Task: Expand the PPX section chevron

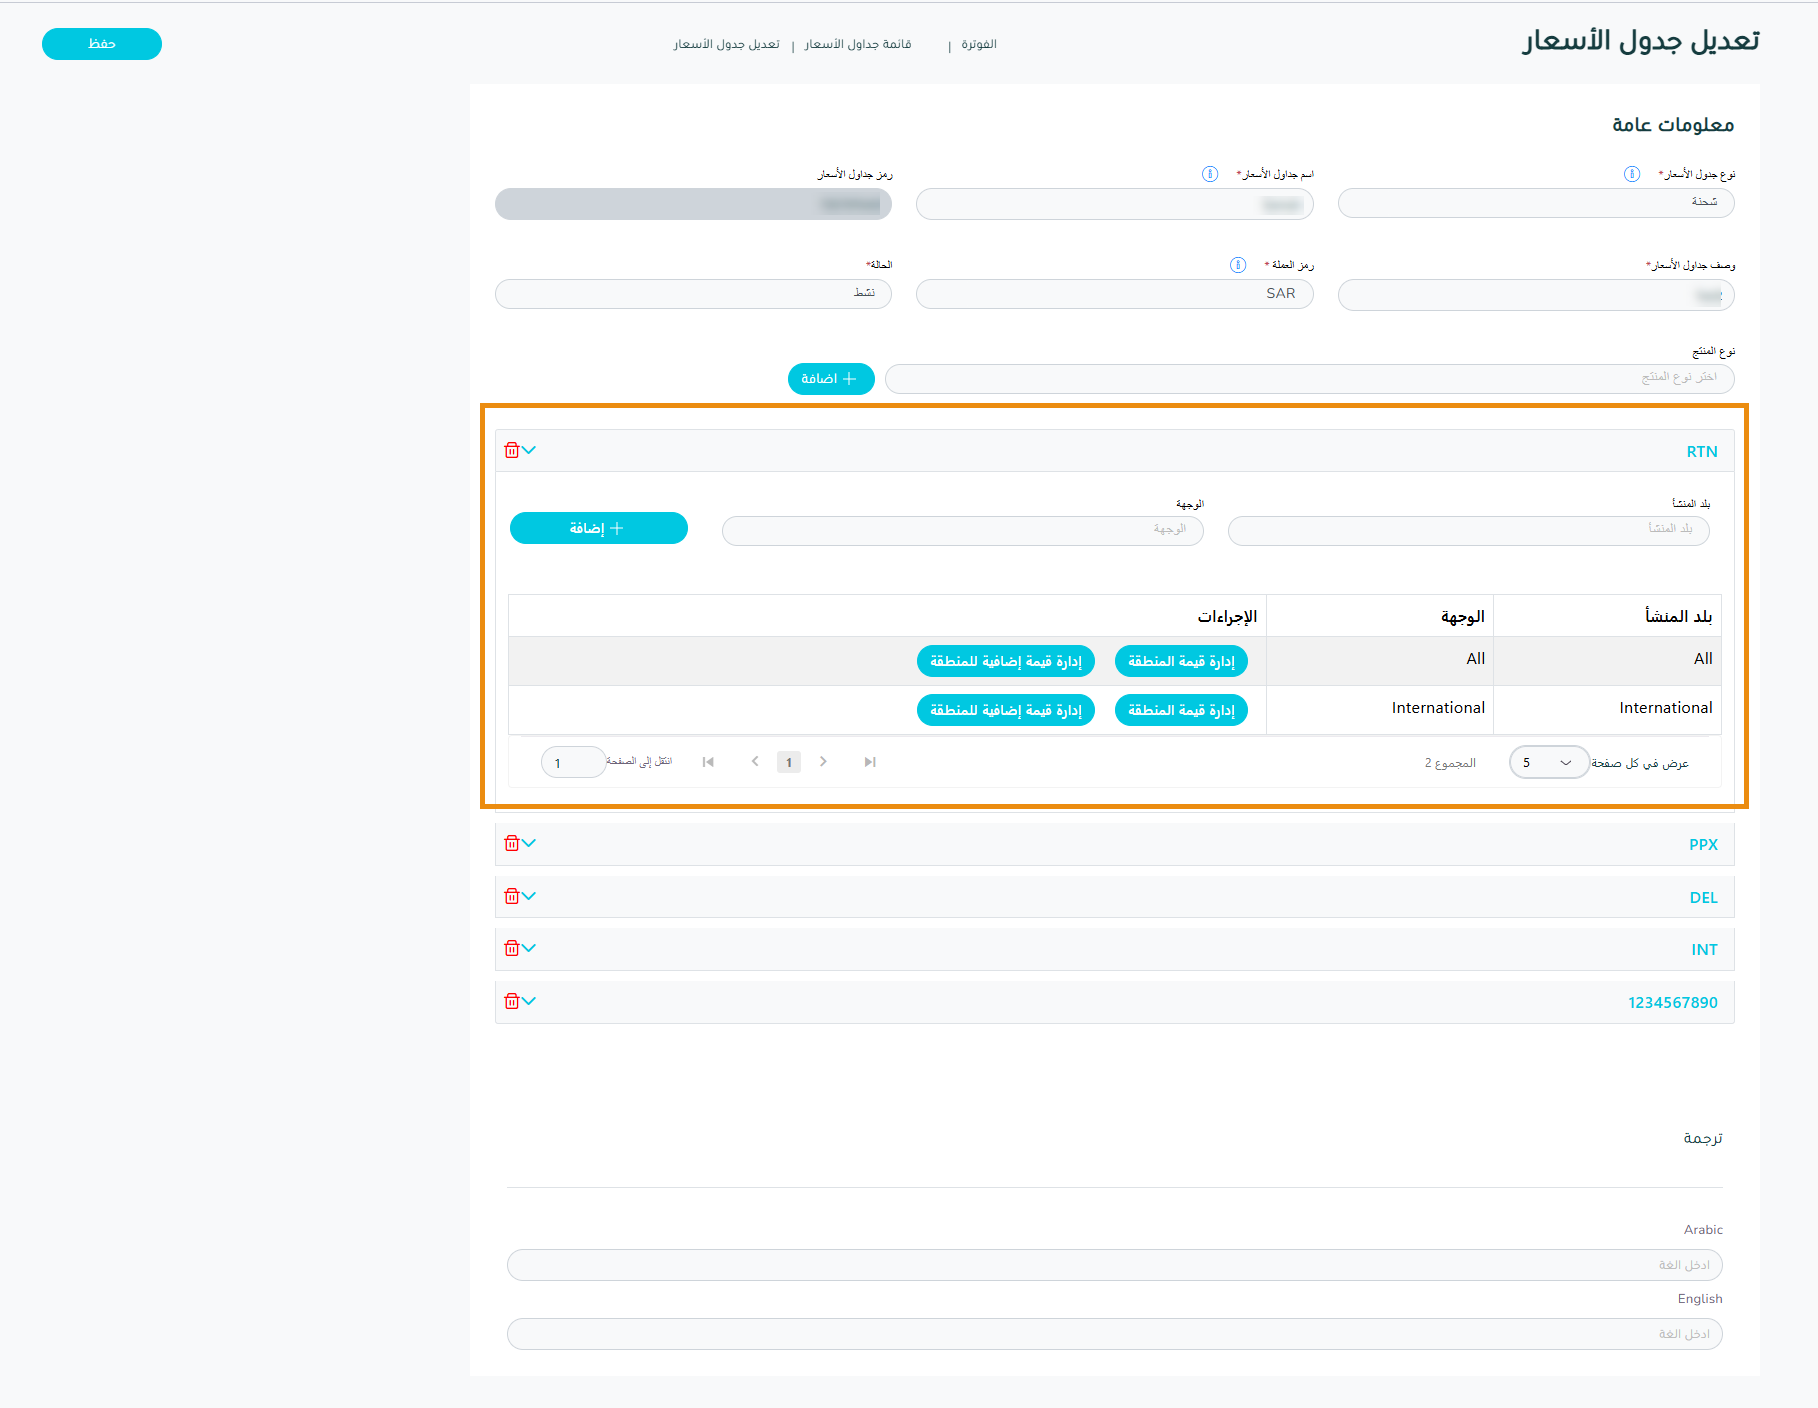Action: coord(530,843)
